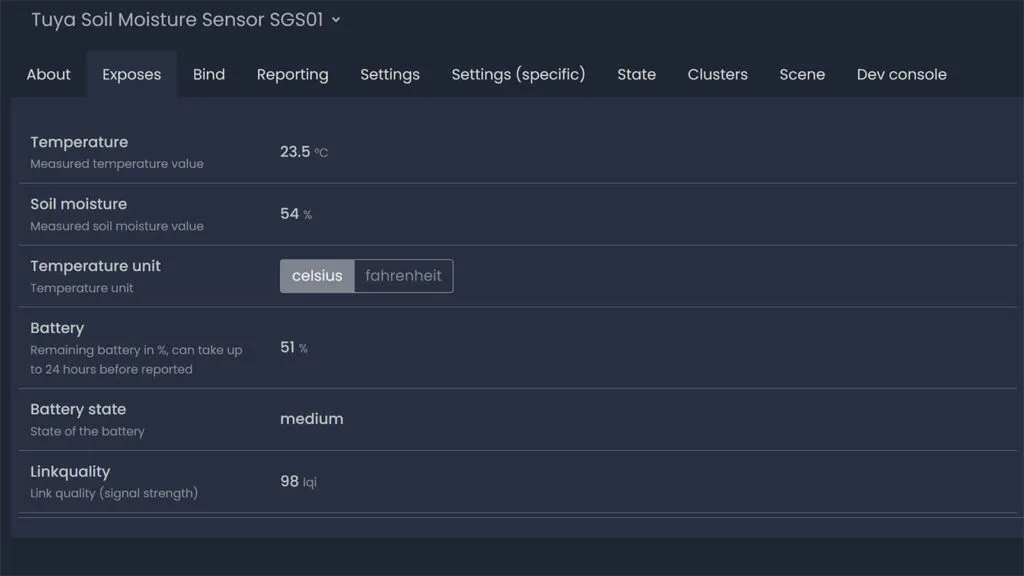Click the 'Temperature unit' heading label
This screenshot has height=576, width=1024.
[95, 266]
